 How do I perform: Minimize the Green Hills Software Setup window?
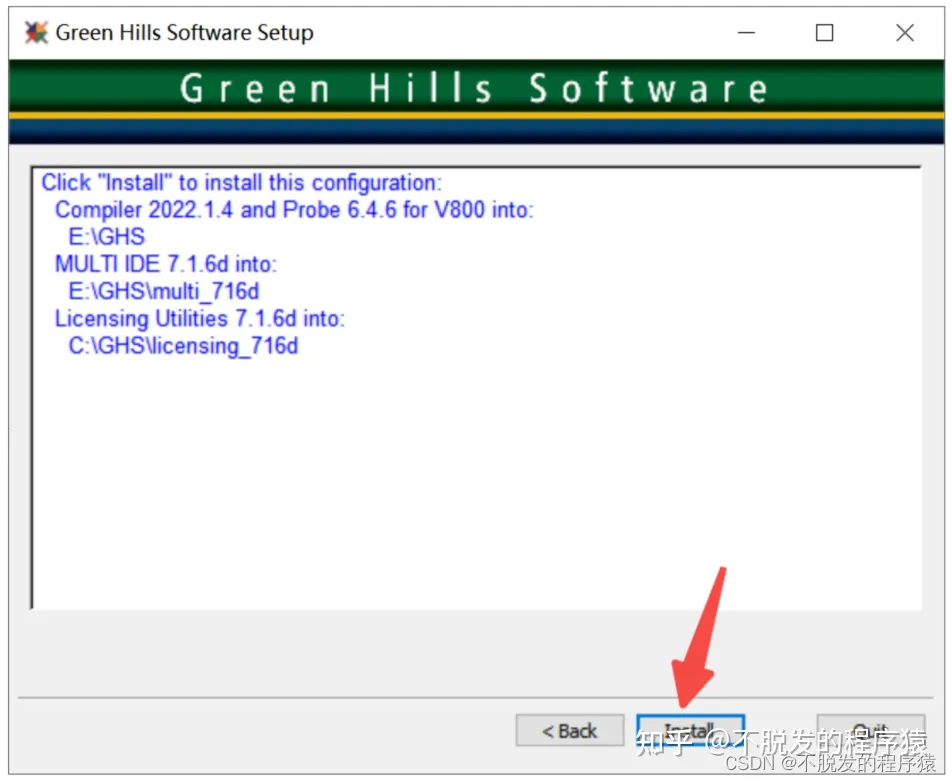(x=746, y=33)
